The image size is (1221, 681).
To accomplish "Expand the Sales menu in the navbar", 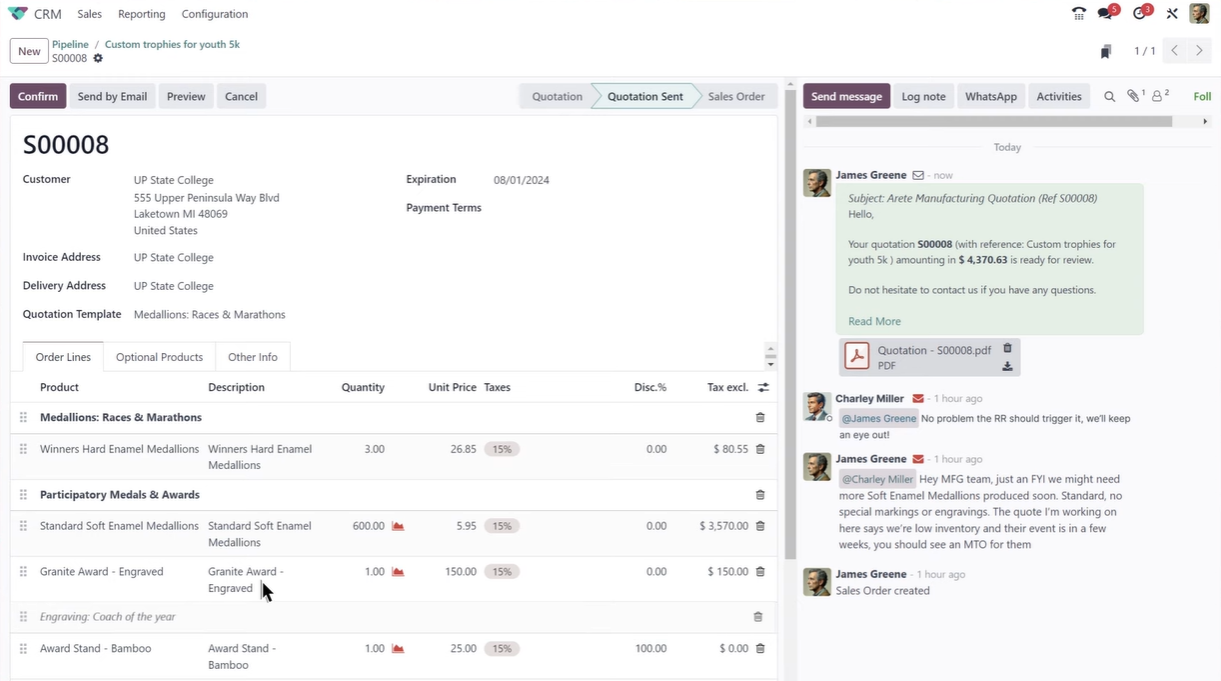I will point(89,14).
